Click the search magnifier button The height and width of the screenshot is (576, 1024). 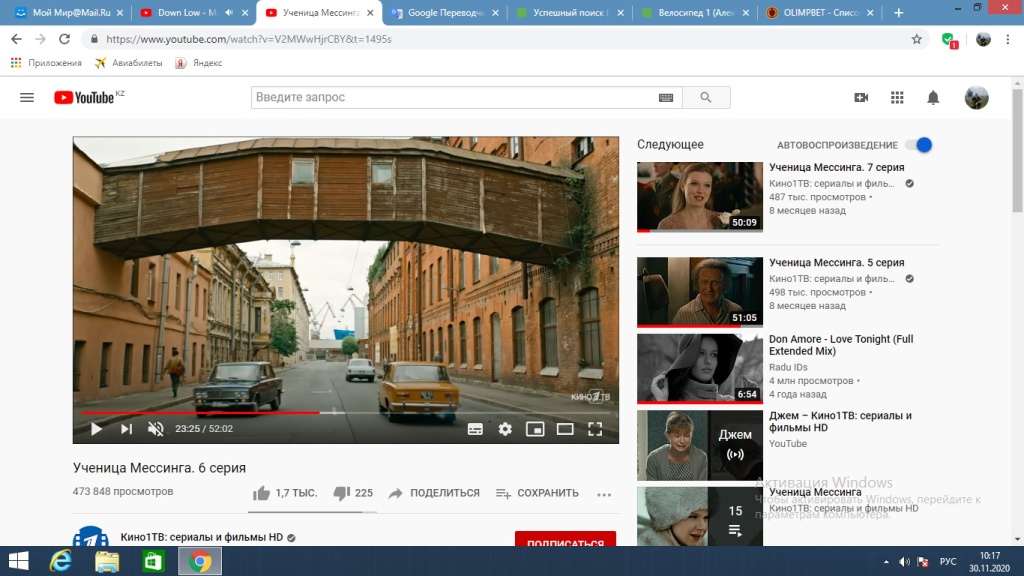(706, 97)
